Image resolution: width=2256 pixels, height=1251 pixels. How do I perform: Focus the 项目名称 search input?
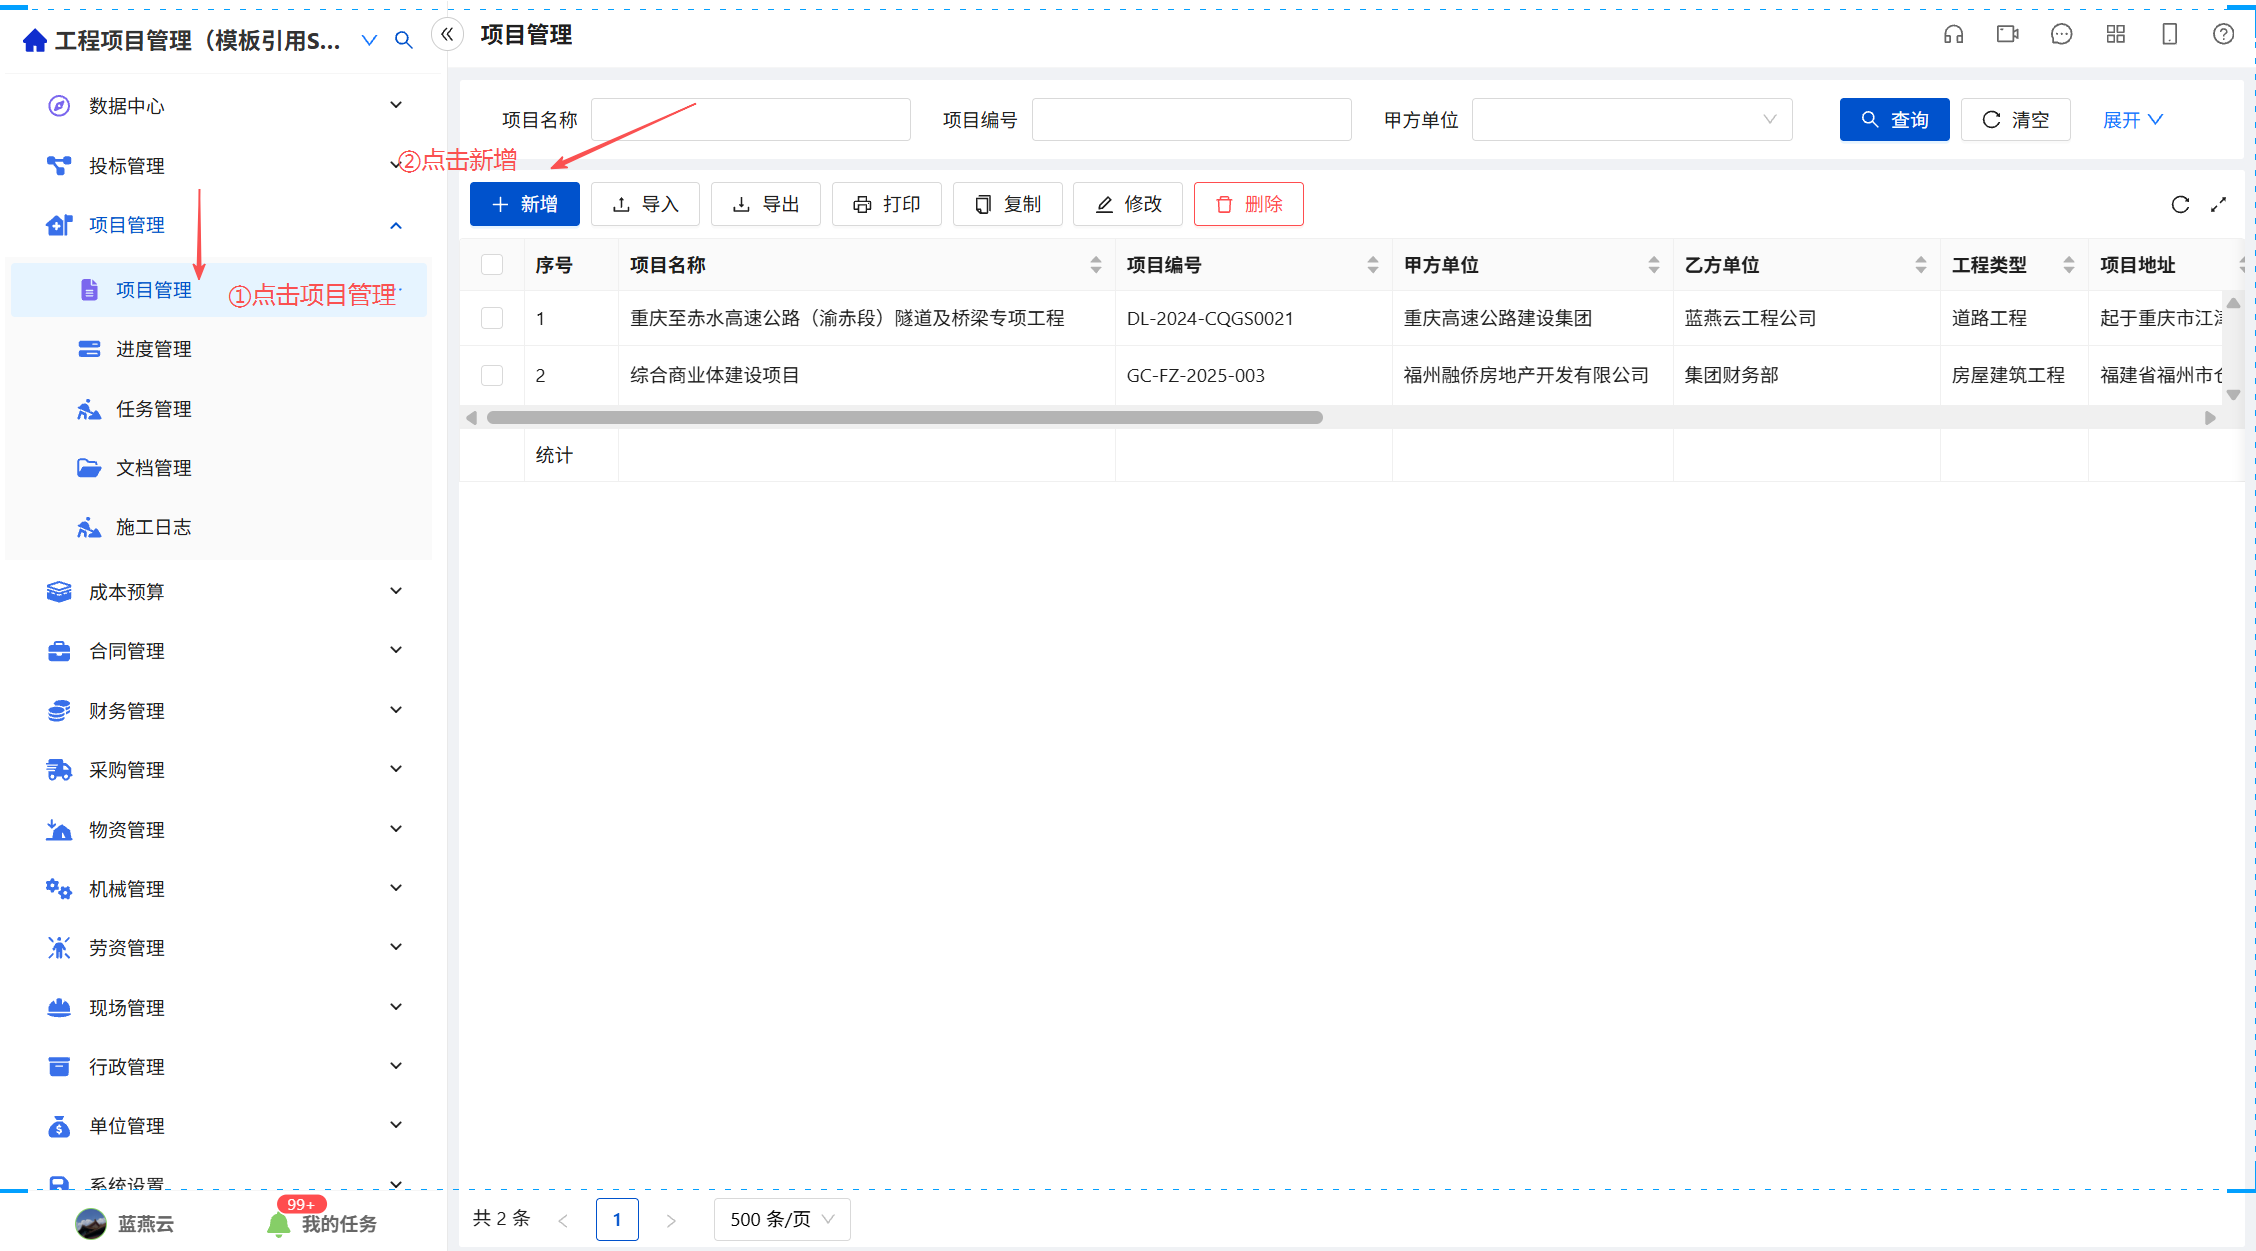click(751, 120)
